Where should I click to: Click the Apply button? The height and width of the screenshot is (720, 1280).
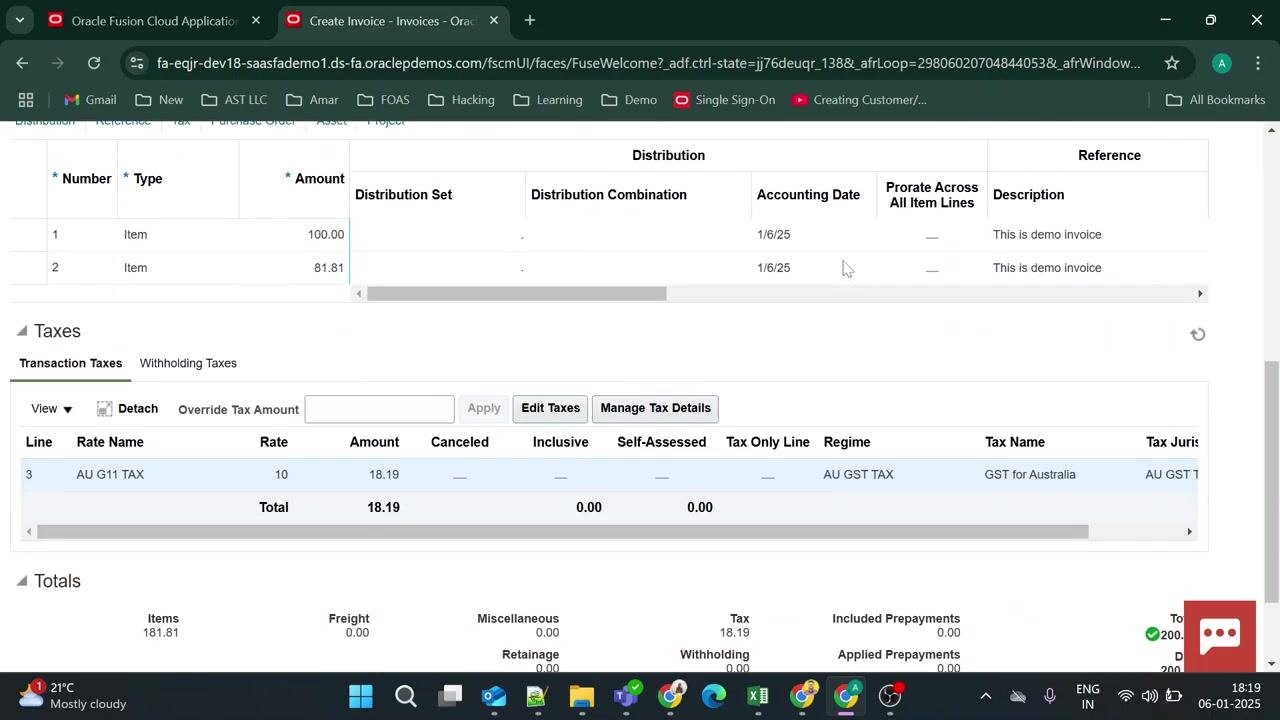(x=484, y=408)
